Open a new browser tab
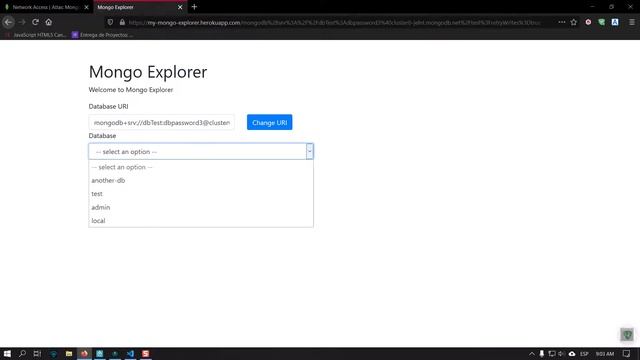 pyautogui.click(x=194, y=7)
